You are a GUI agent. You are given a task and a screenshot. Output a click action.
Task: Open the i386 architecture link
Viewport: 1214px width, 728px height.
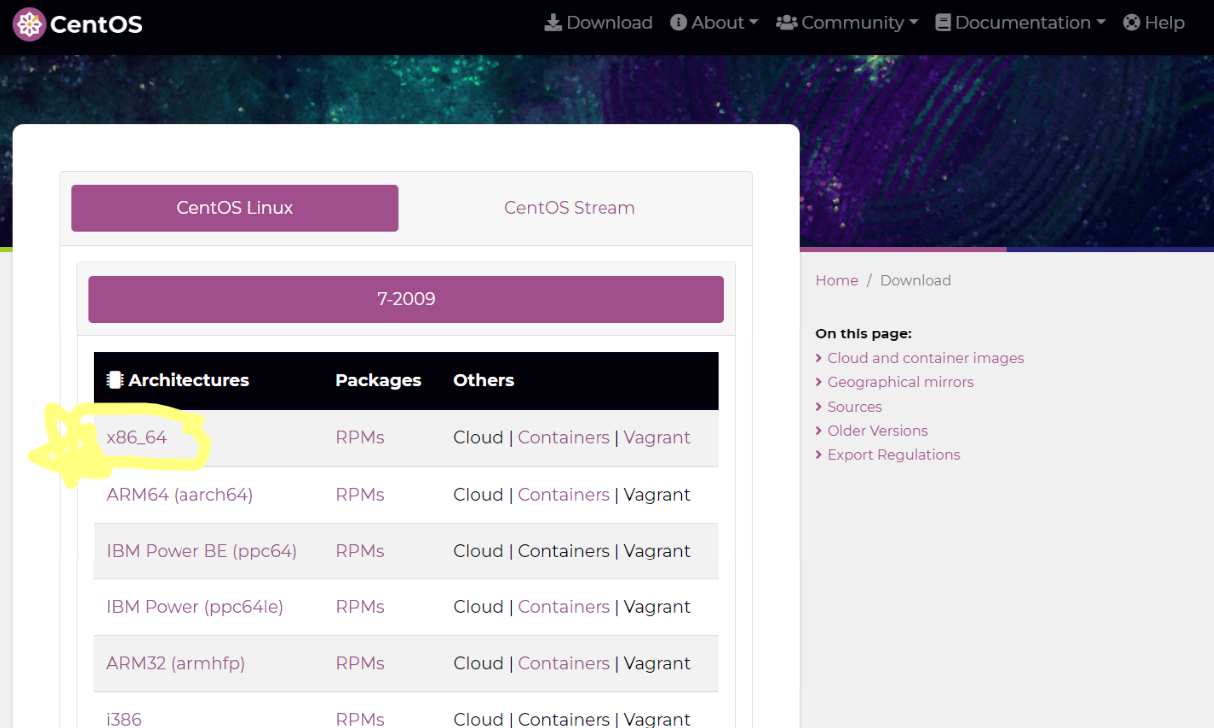click(x=125, y=719)
